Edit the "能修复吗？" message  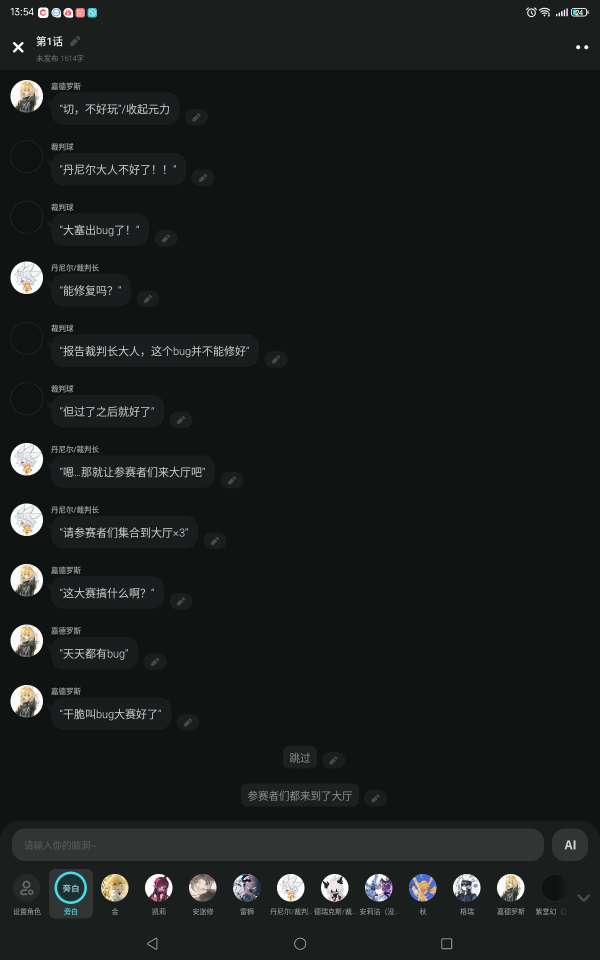click(148, 299)
